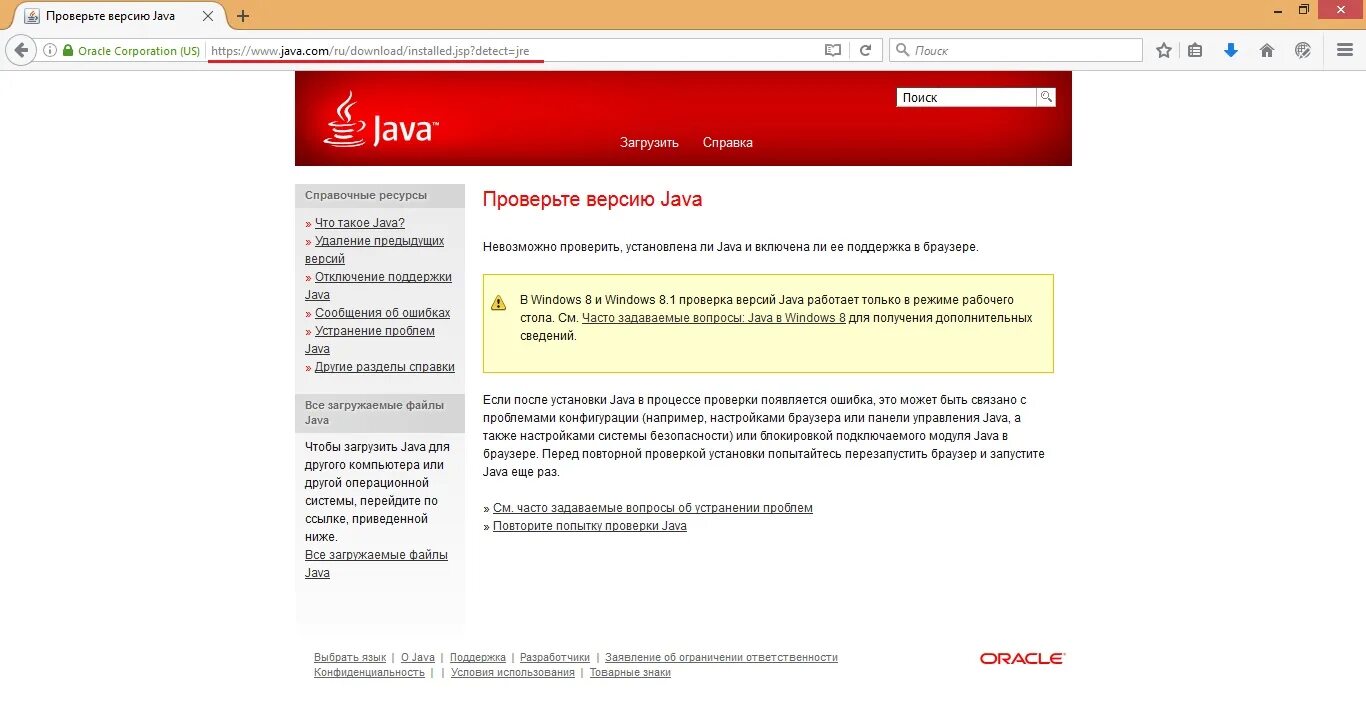Viewport: 1366px width, 728px height.
Task: Open 'Удаление предыдущих версий' link
Action: [x=375, y=250]
